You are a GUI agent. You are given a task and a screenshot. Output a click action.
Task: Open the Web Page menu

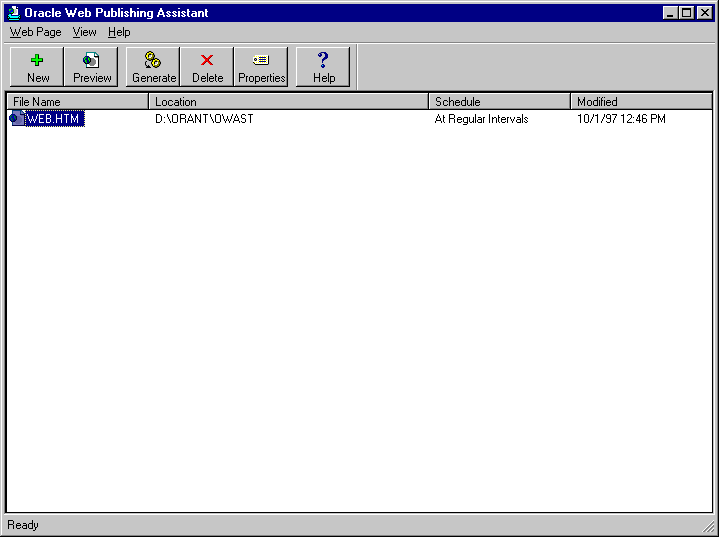point(35,32)
